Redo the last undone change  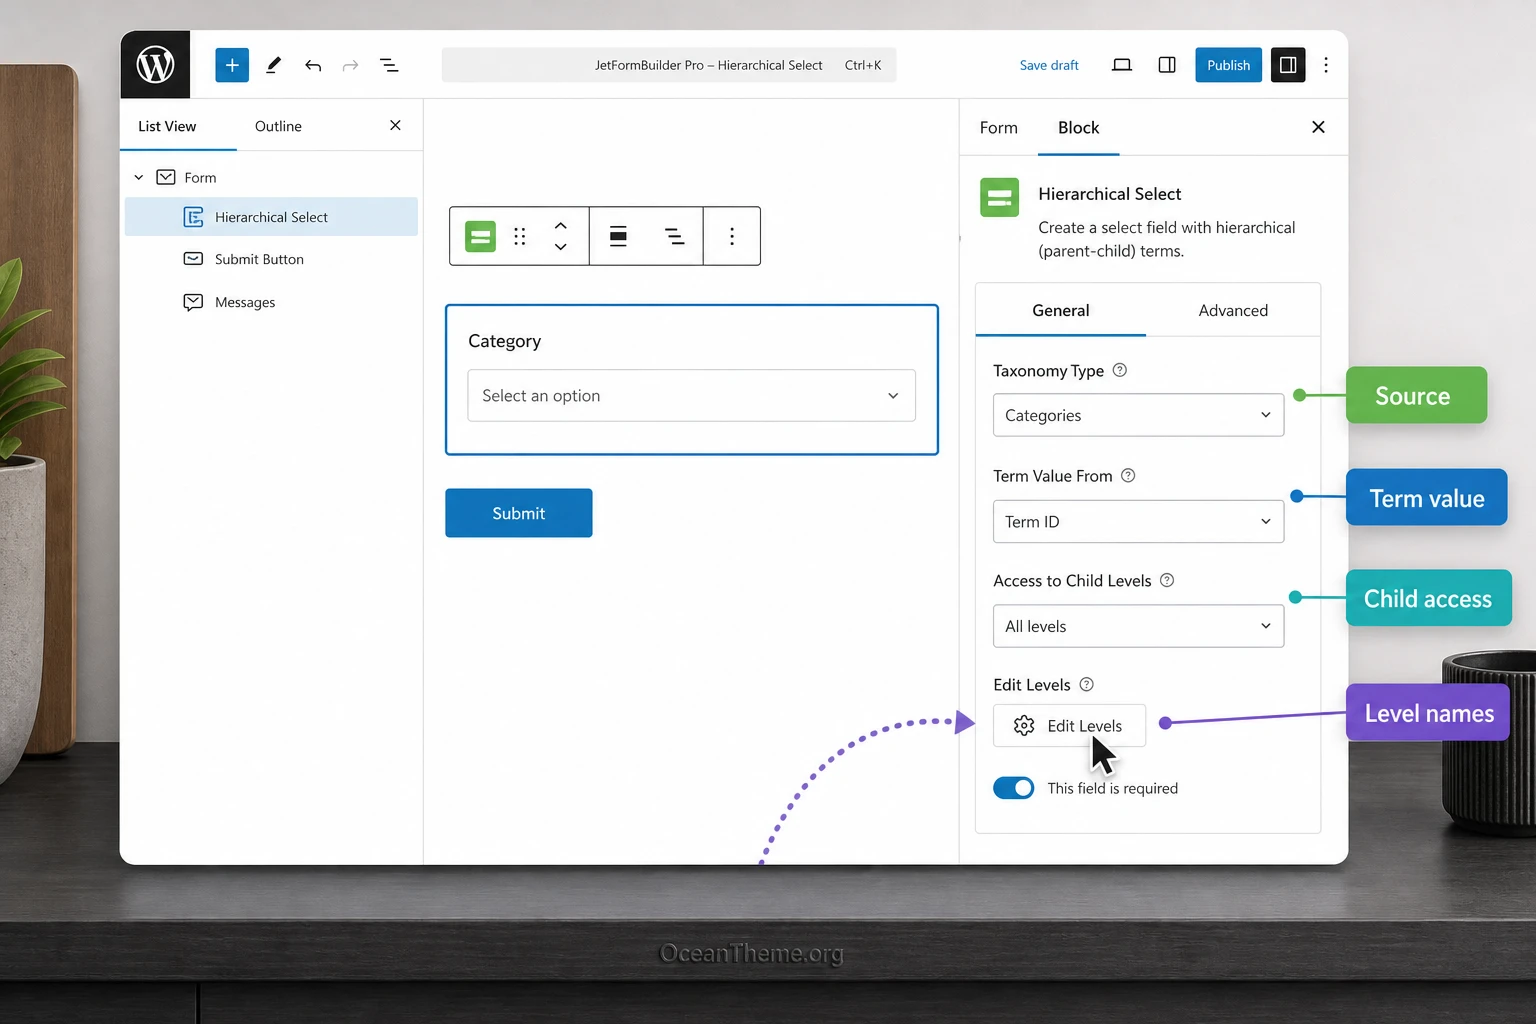pos(350,65)
